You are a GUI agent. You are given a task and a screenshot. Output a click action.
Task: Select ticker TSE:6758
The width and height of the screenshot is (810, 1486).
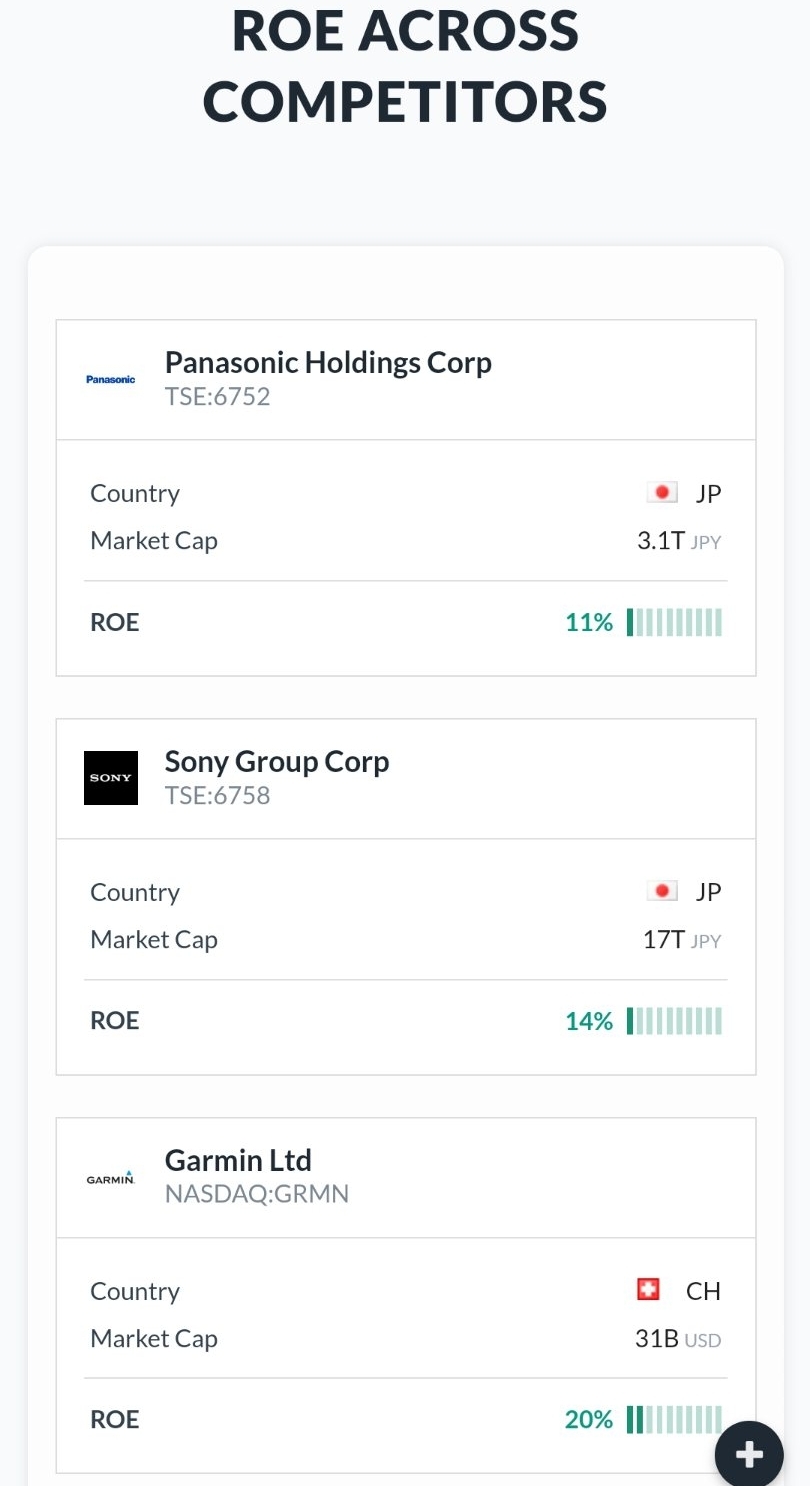pyautogui.click(x=217, y=796)
